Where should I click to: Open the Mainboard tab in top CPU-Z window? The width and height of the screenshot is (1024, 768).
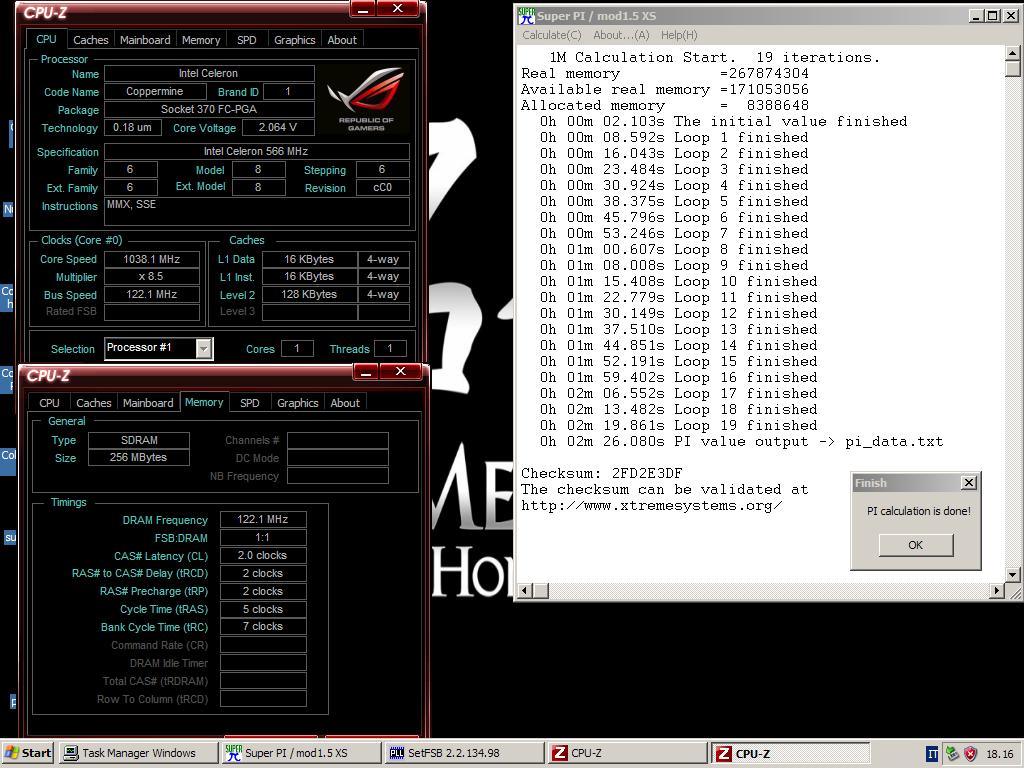145,40
